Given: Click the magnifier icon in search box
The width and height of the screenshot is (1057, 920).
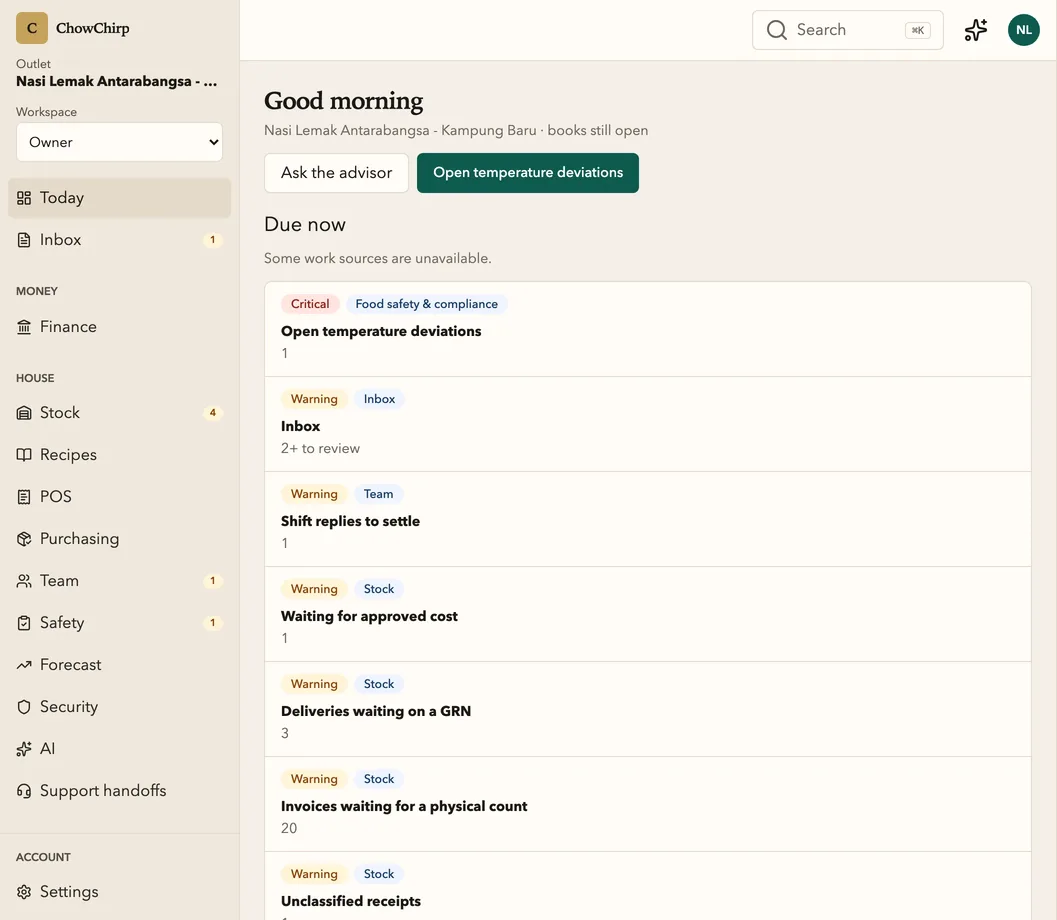Looking at the screenshot, I should tap(777, 30).
